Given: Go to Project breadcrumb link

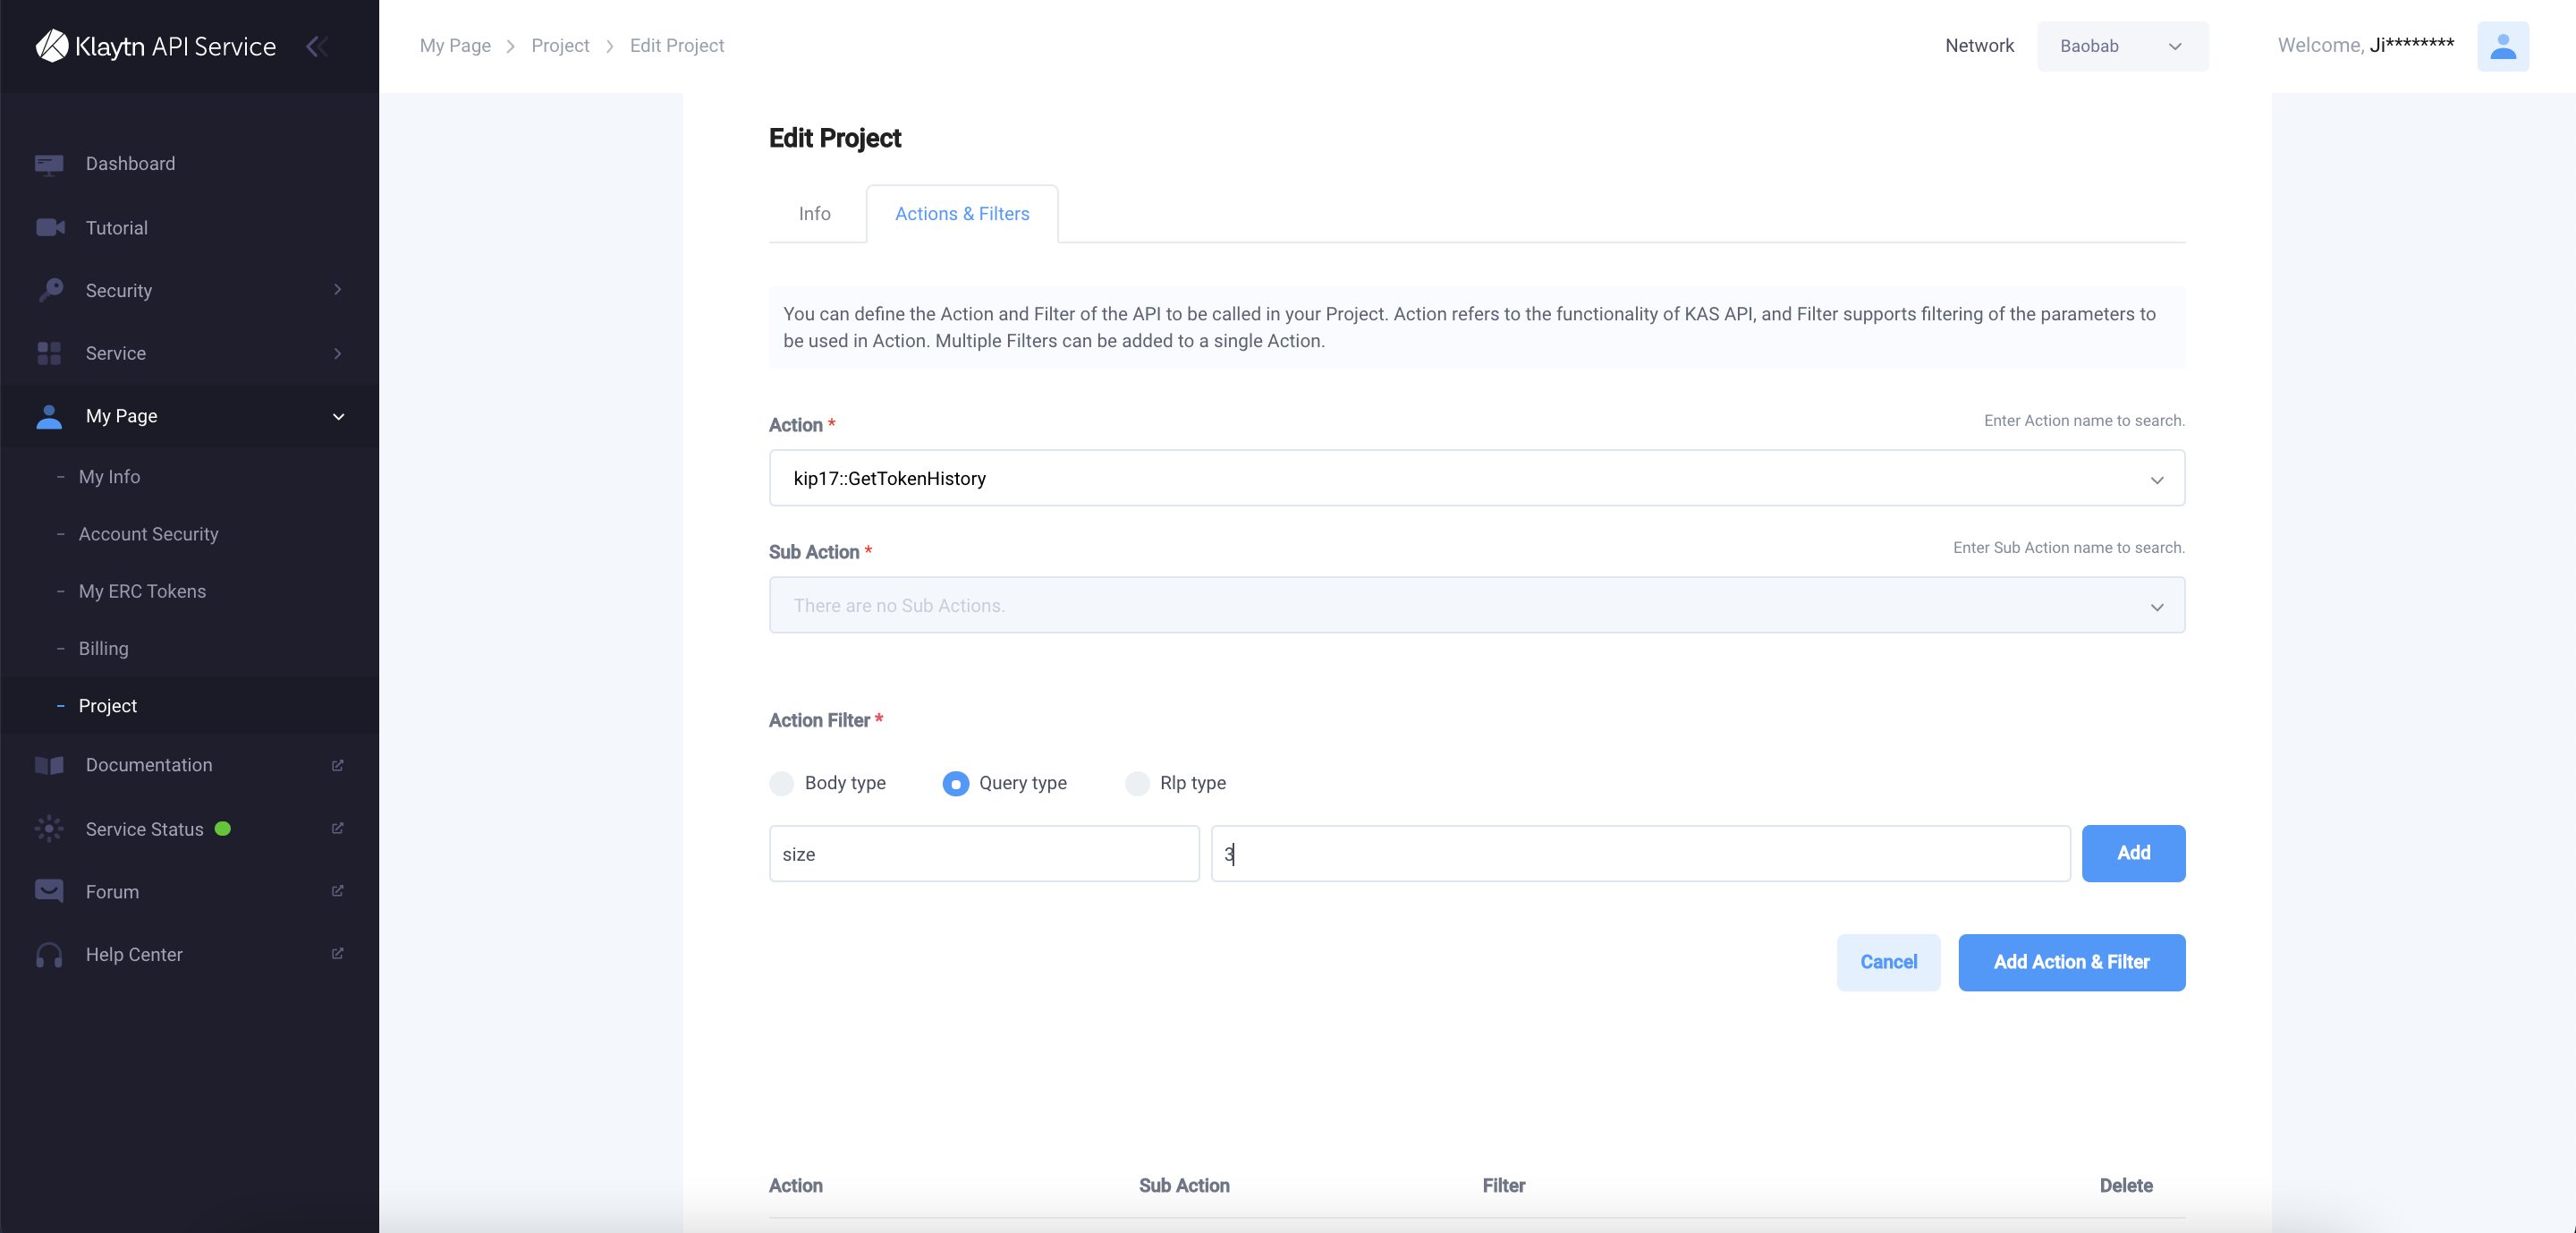Looking at the screenshot, I should pyautogui.click(x=560, y=46).
